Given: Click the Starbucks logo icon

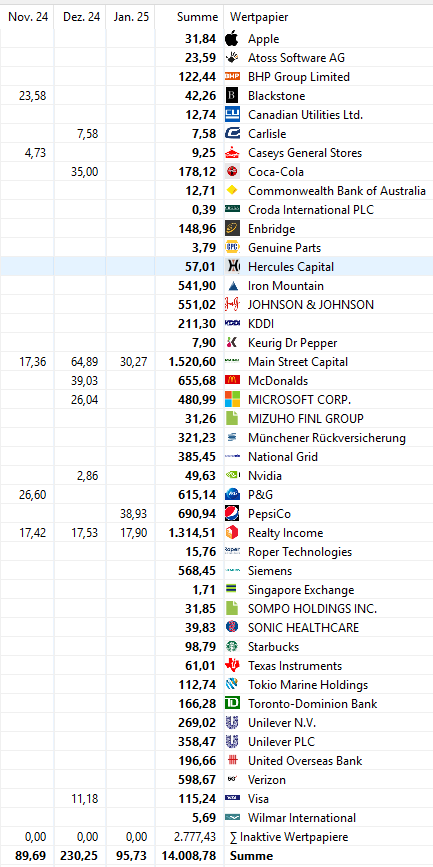Looking at the screenshot, I should click(x=232, y=647).
